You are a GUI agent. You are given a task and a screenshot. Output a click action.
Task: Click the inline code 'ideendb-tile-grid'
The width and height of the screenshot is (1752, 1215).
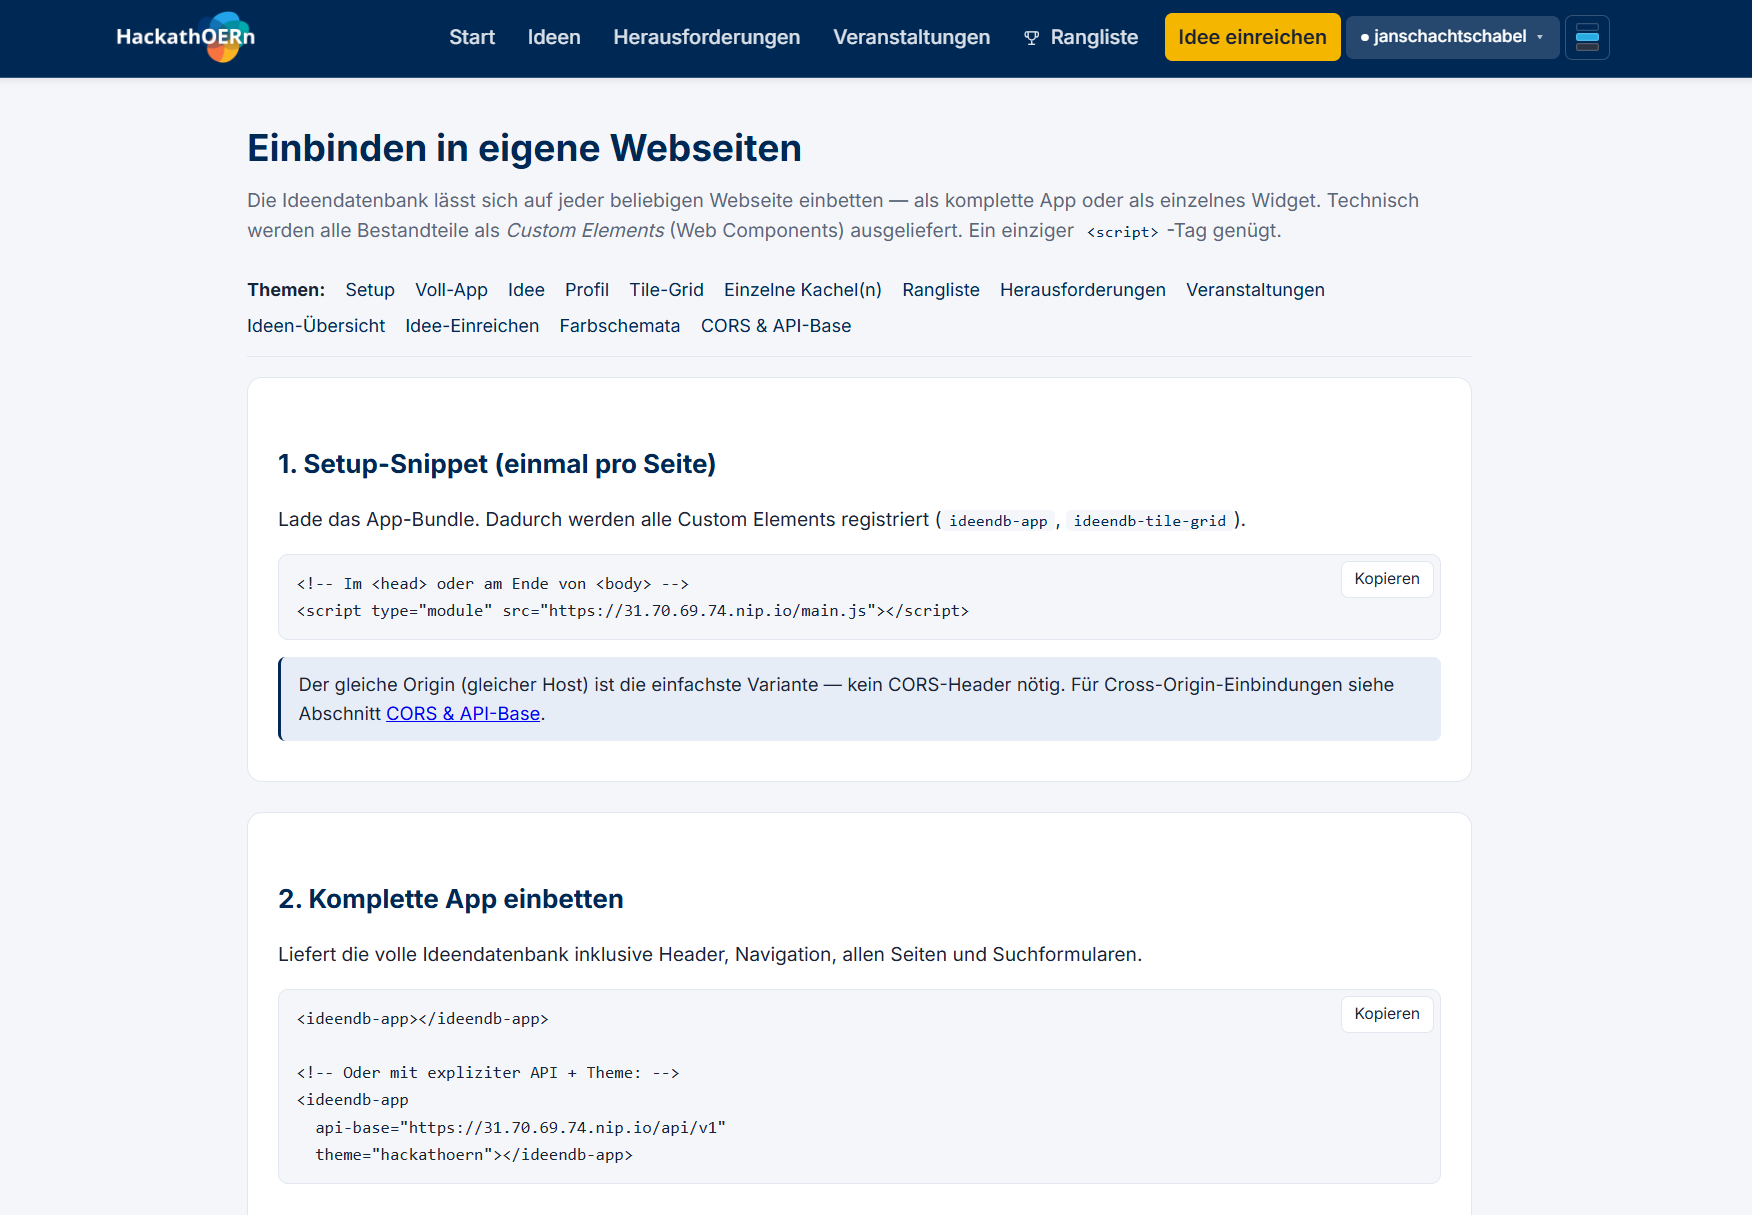(x=1149, y=521)
